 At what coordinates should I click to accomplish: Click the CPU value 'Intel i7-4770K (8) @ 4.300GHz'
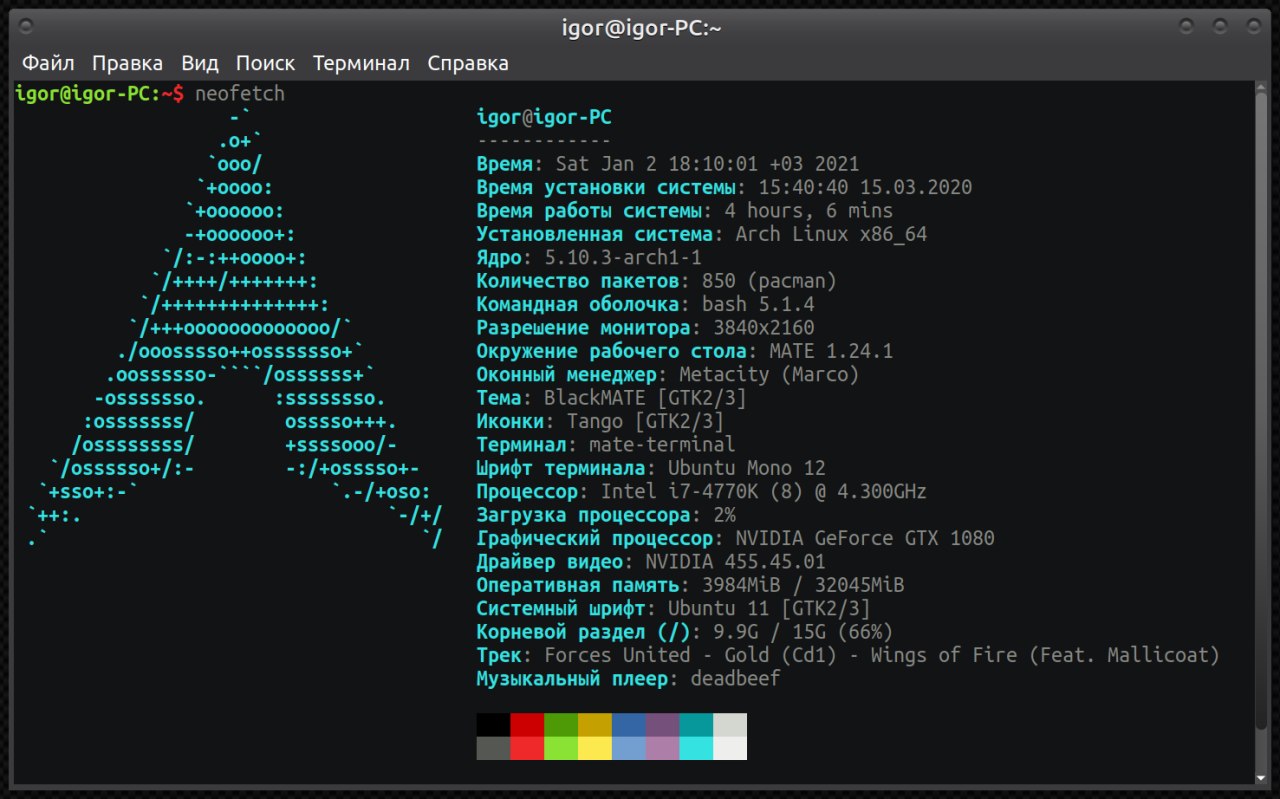coord(764,492)
